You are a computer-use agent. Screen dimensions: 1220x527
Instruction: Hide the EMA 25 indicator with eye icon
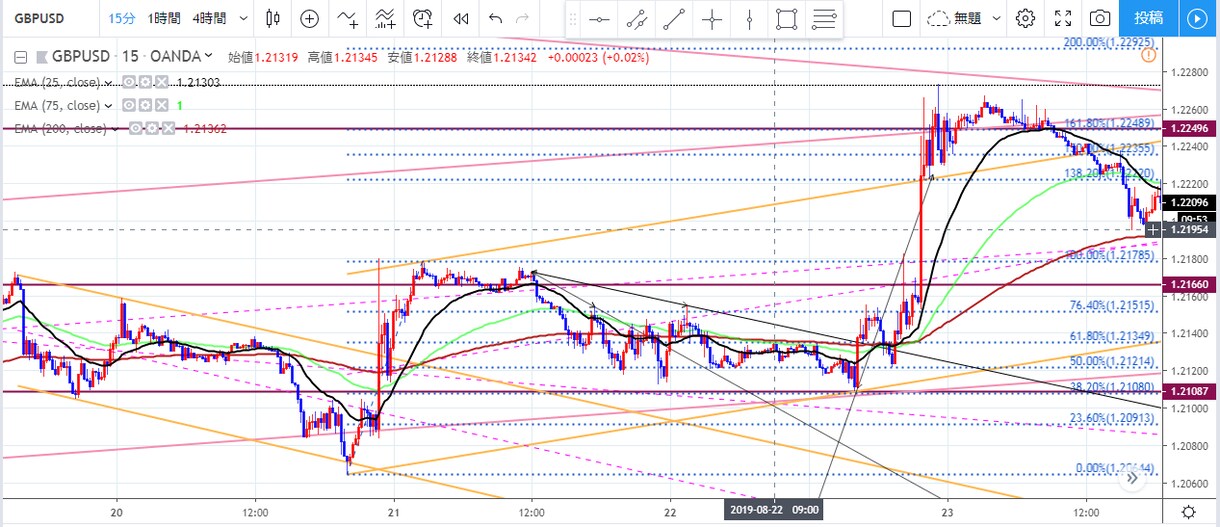(129, 82)
